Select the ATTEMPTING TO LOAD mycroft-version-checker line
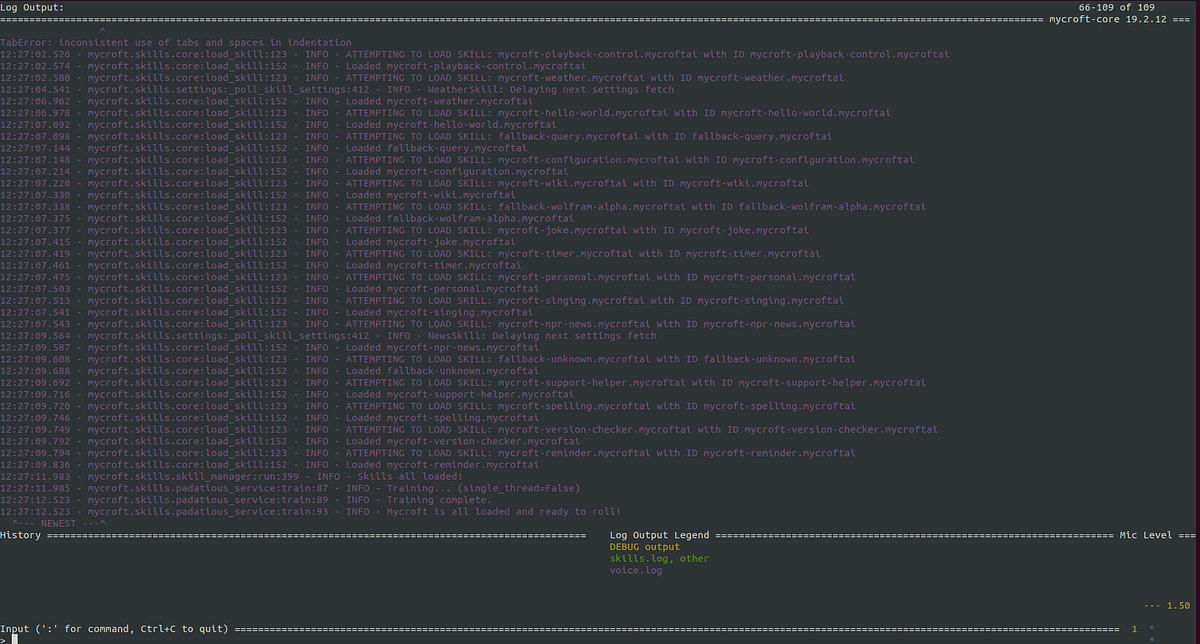This screenshot has width=1200, height=644. [x=469, y=429]
